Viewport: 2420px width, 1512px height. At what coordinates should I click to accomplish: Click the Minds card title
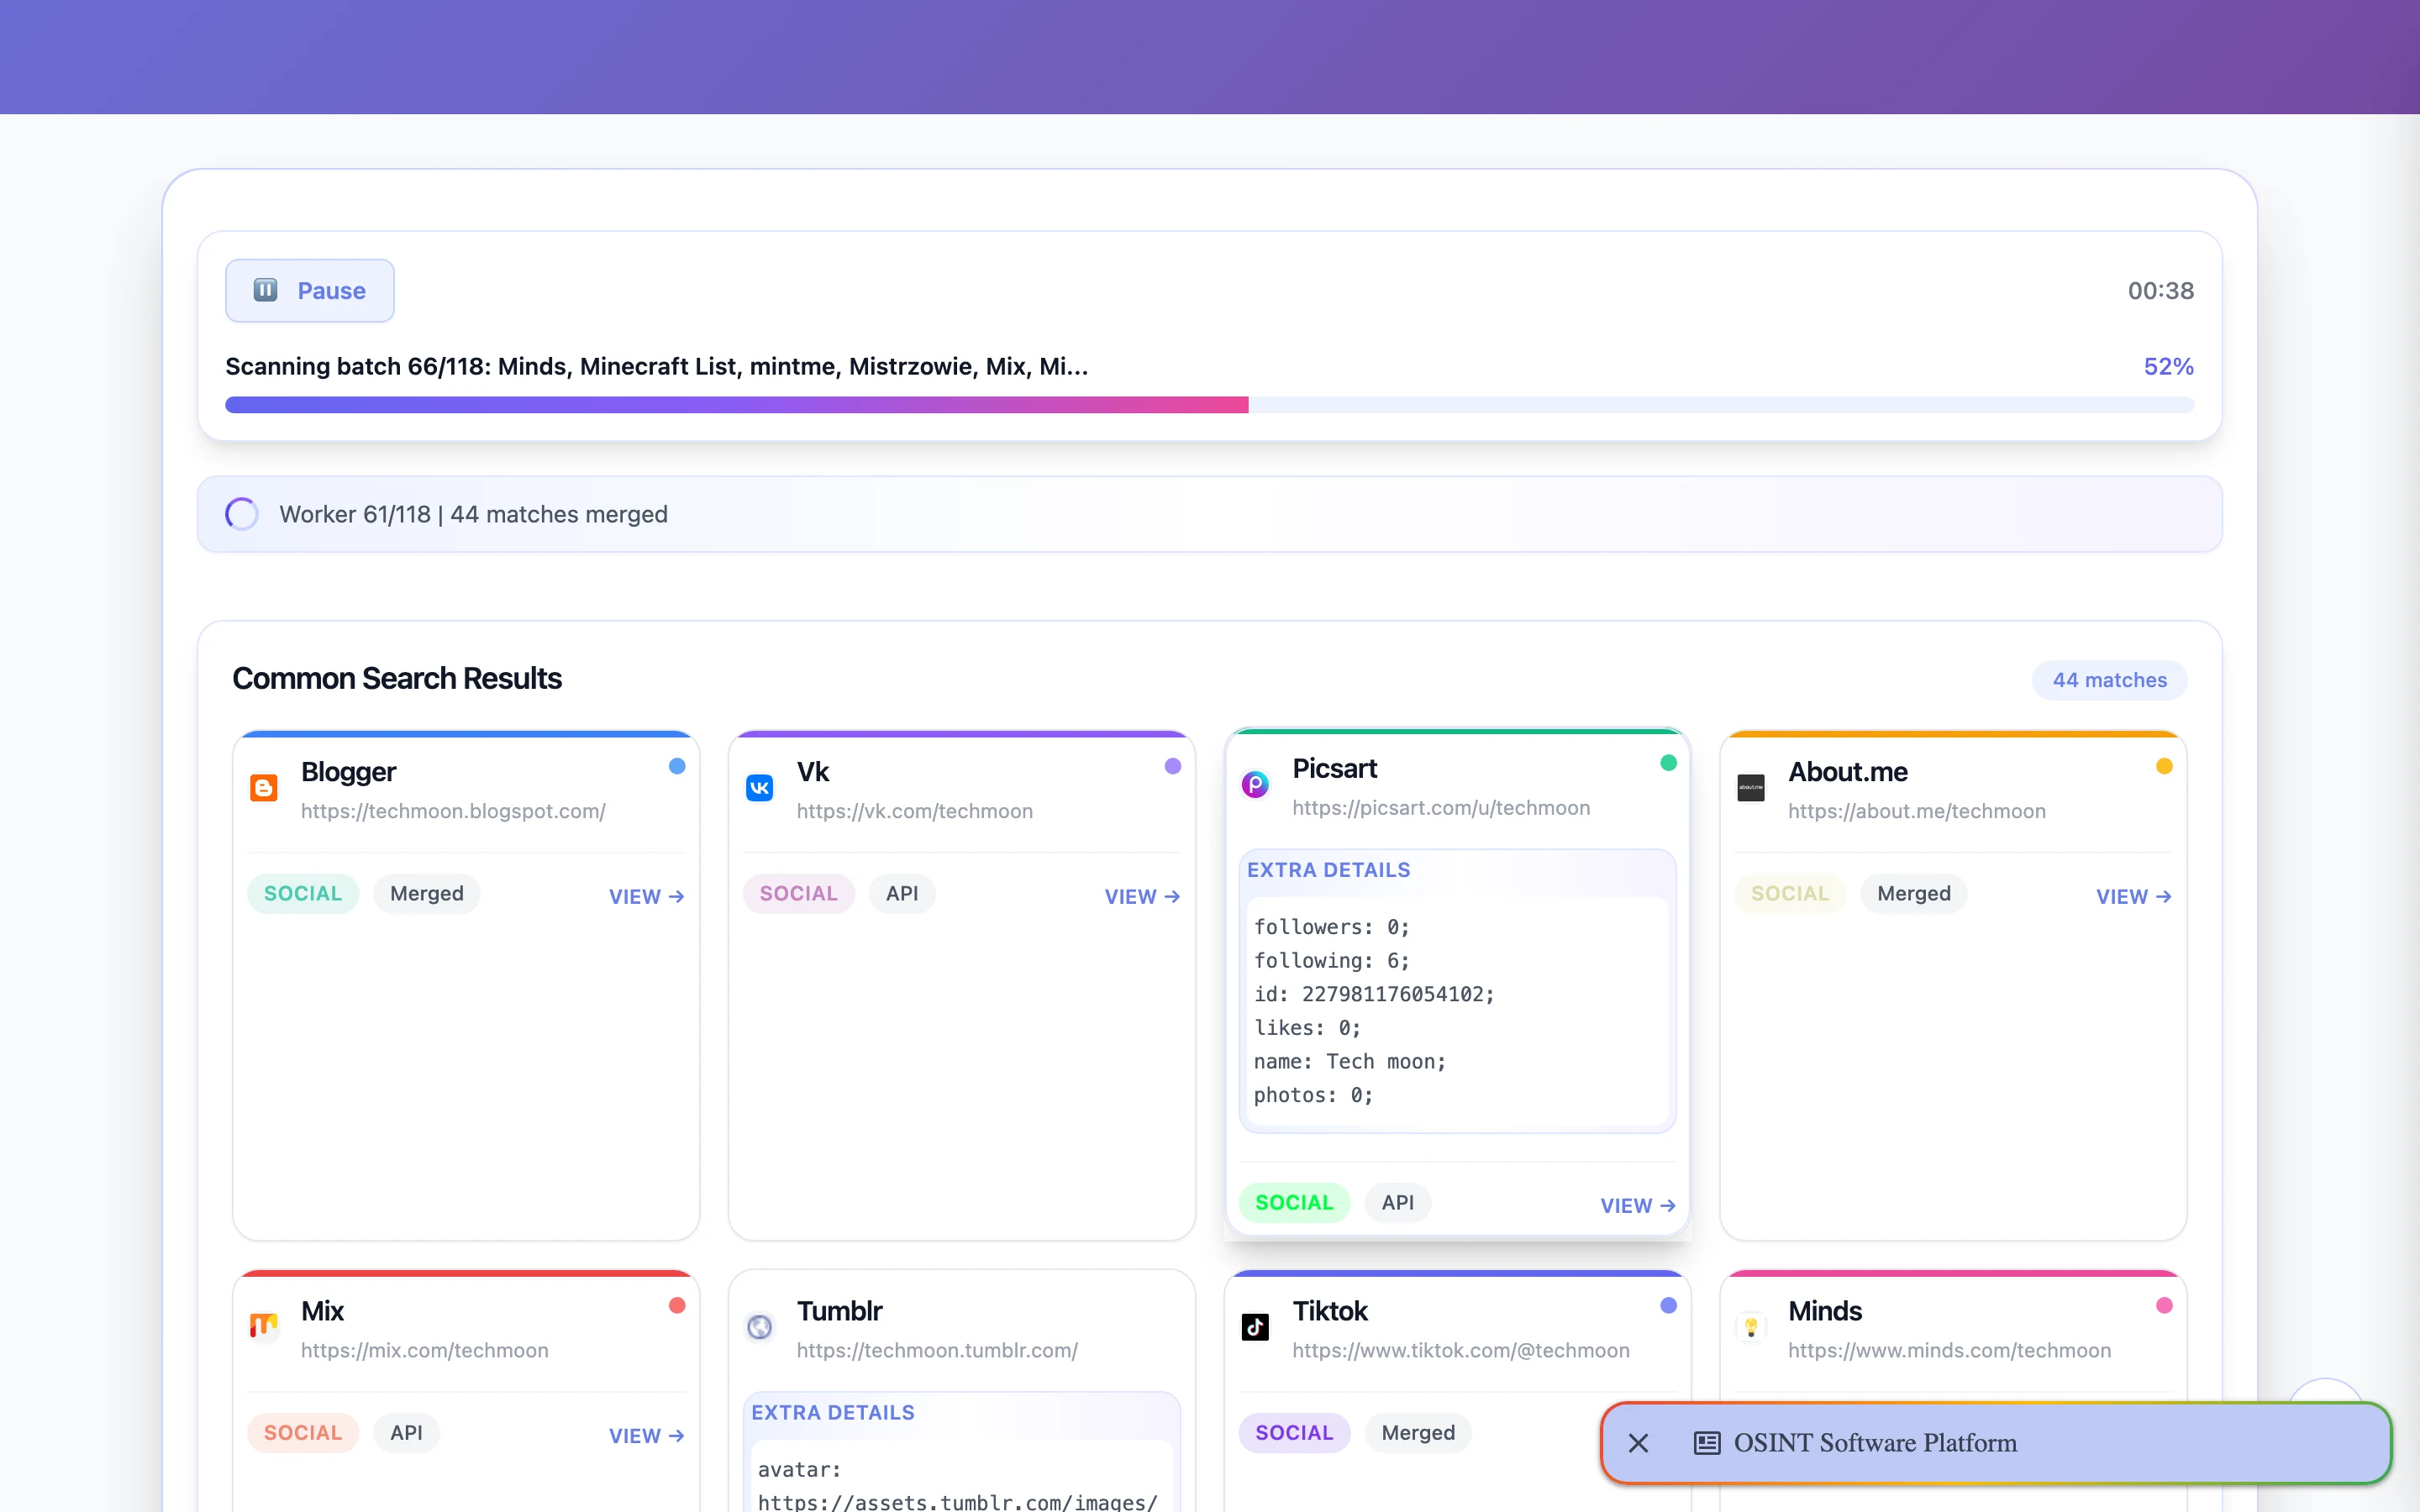[1825, 1311]
